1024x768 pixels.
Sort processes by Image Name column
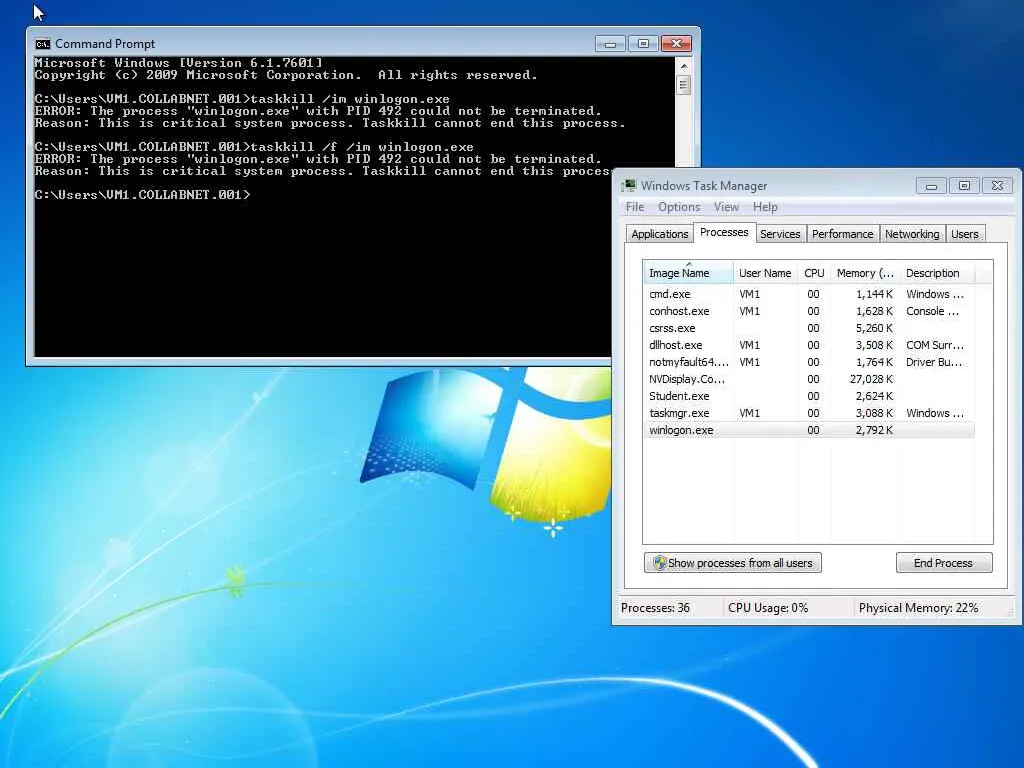(688, 273)
